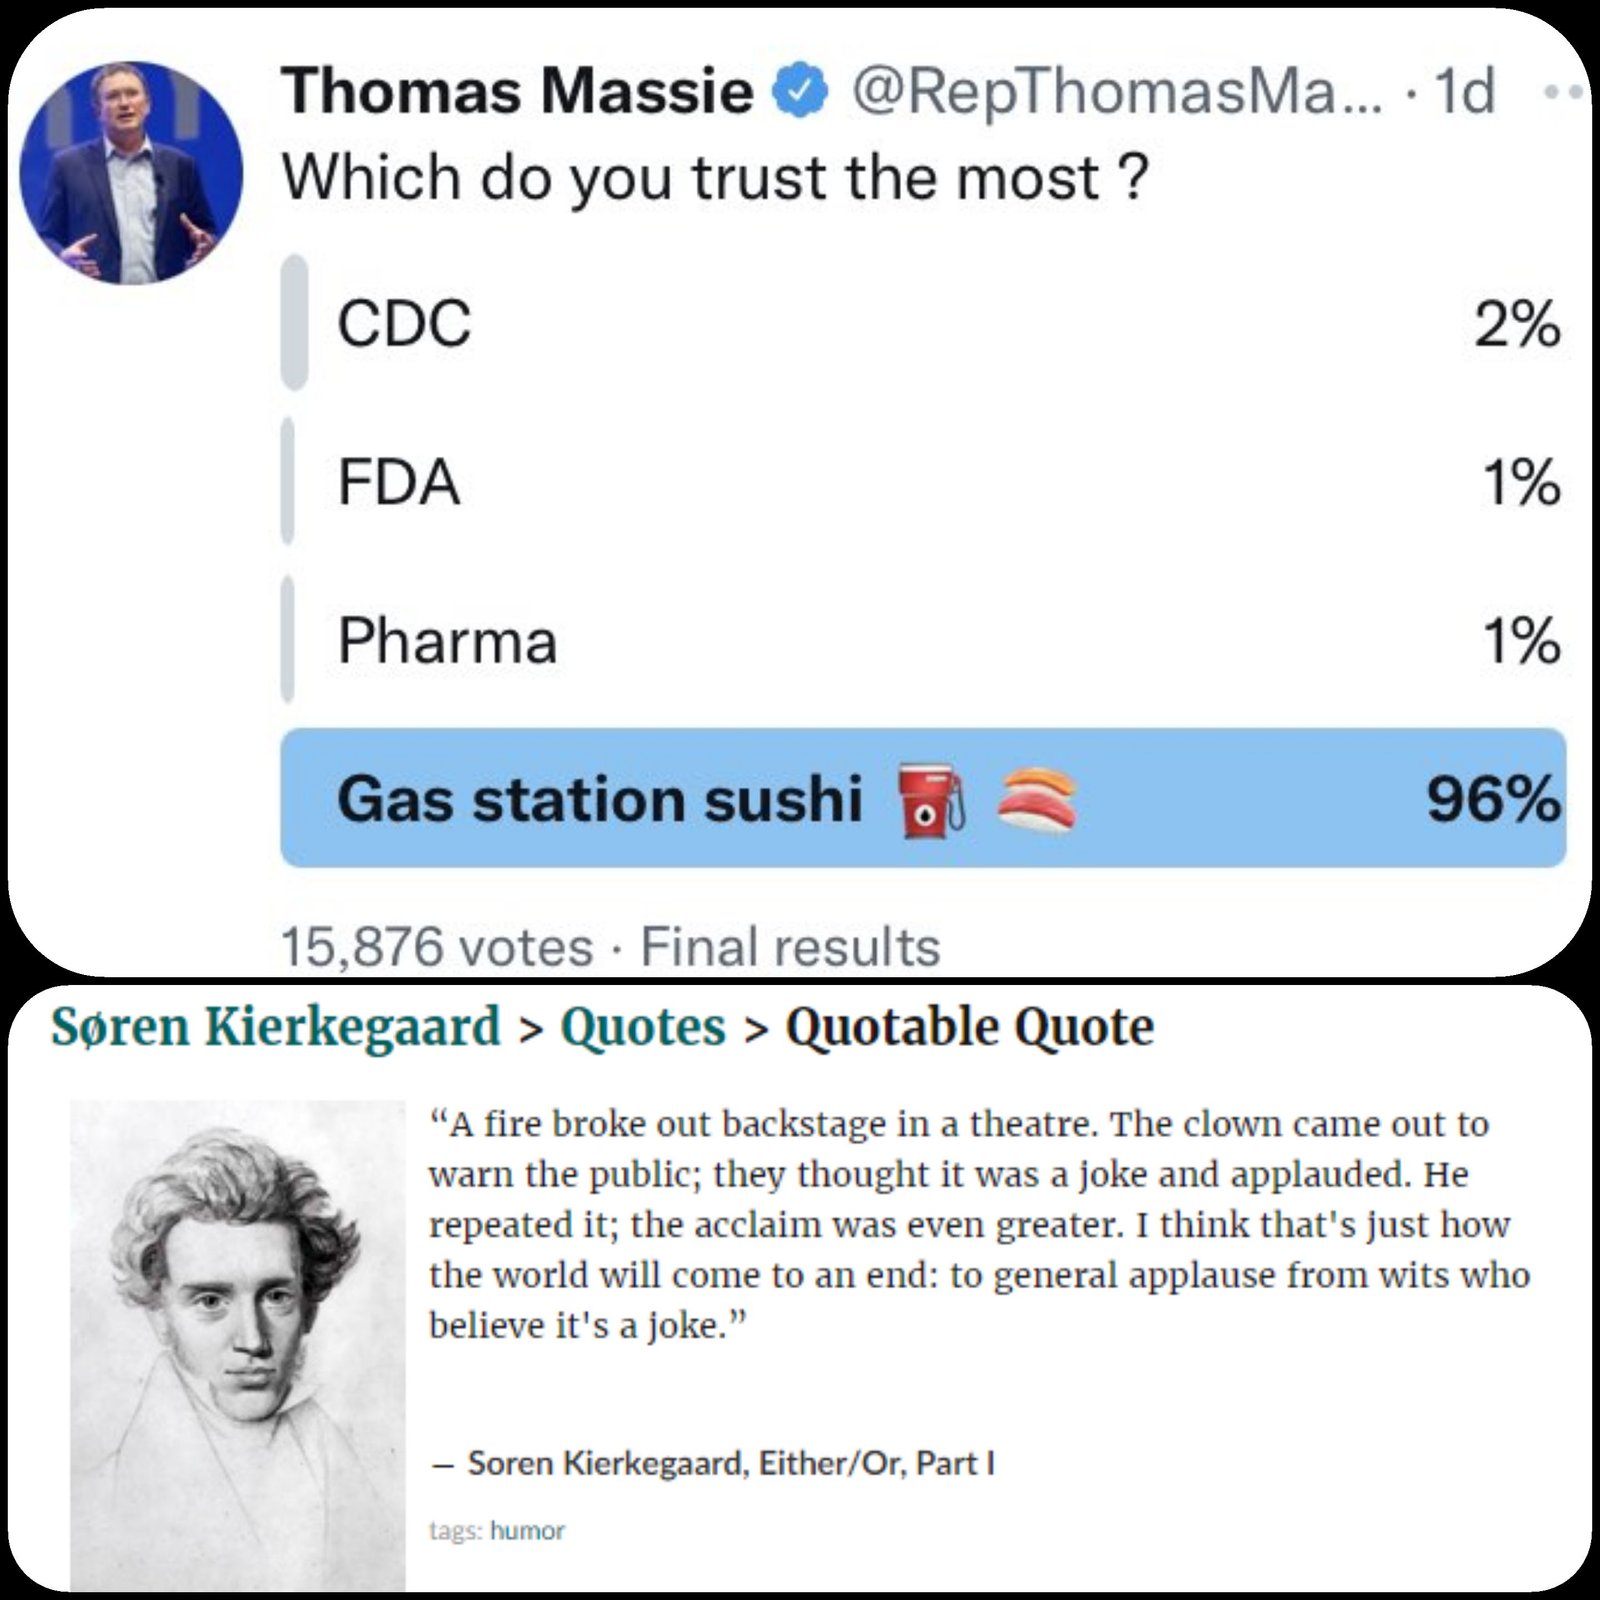The image size is (1600, 1600).
Task: Click the Either/Or, Part I attribution
Action: point(876,1464)
